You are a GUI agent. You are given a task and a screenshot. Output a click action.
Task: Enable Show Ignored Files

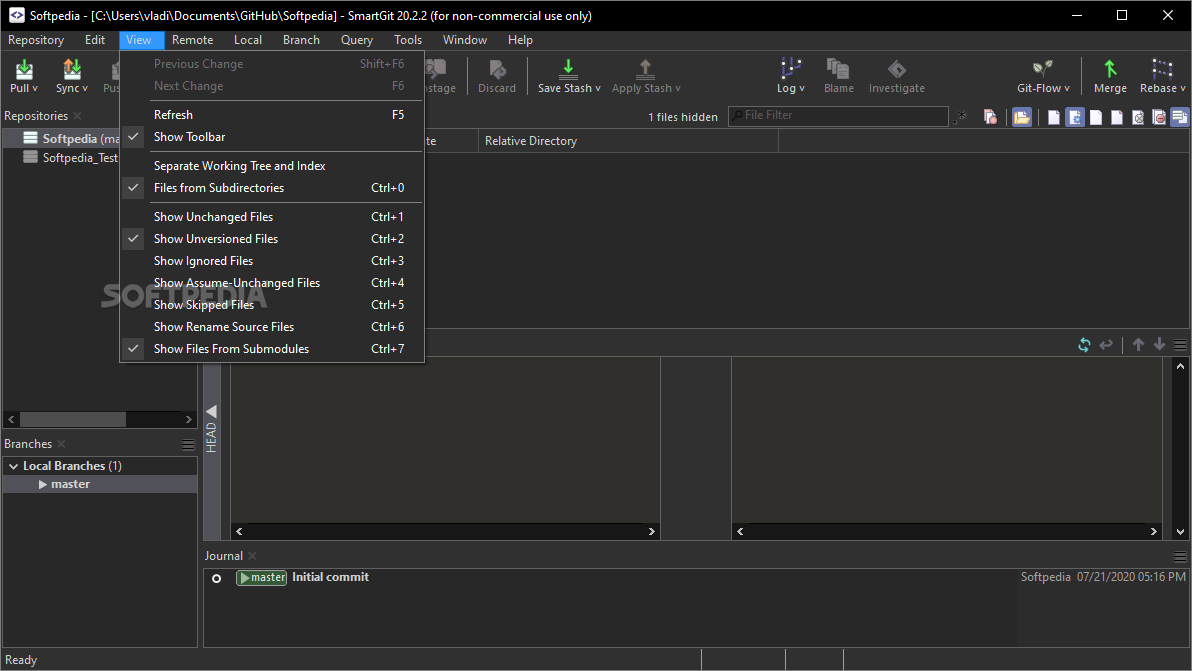271,261
